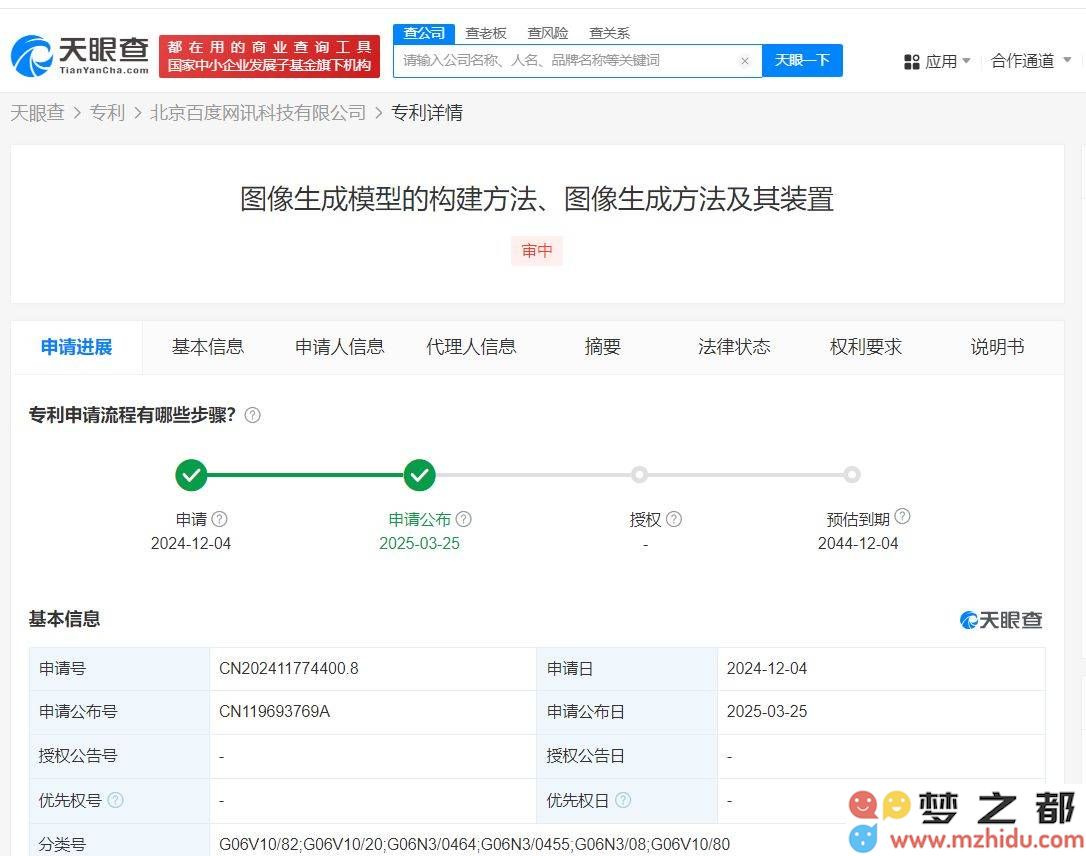Select the 查风险 search tab
The image size is (1086, 856).
[x=548, y=33]
